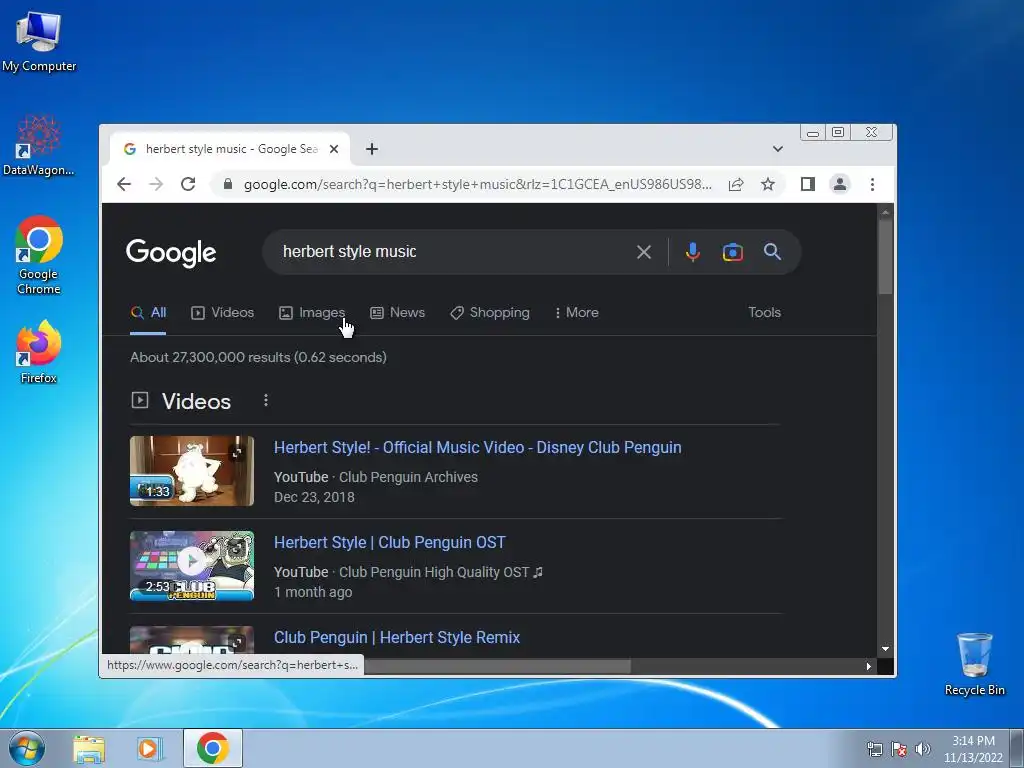Screen dimensions: 1024x768
Task: Switch to News results tab
Action: click(397, 312)
